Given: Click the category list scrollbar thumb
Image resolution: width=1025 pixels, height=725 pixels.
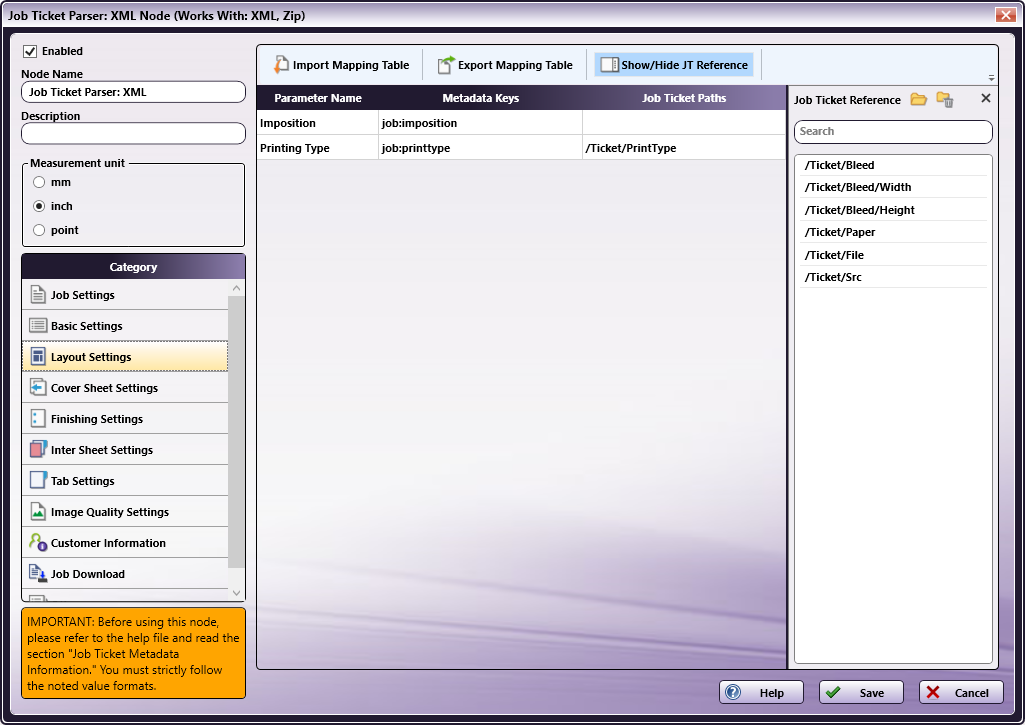Looking at the screenshot, I should pos(237,432).
